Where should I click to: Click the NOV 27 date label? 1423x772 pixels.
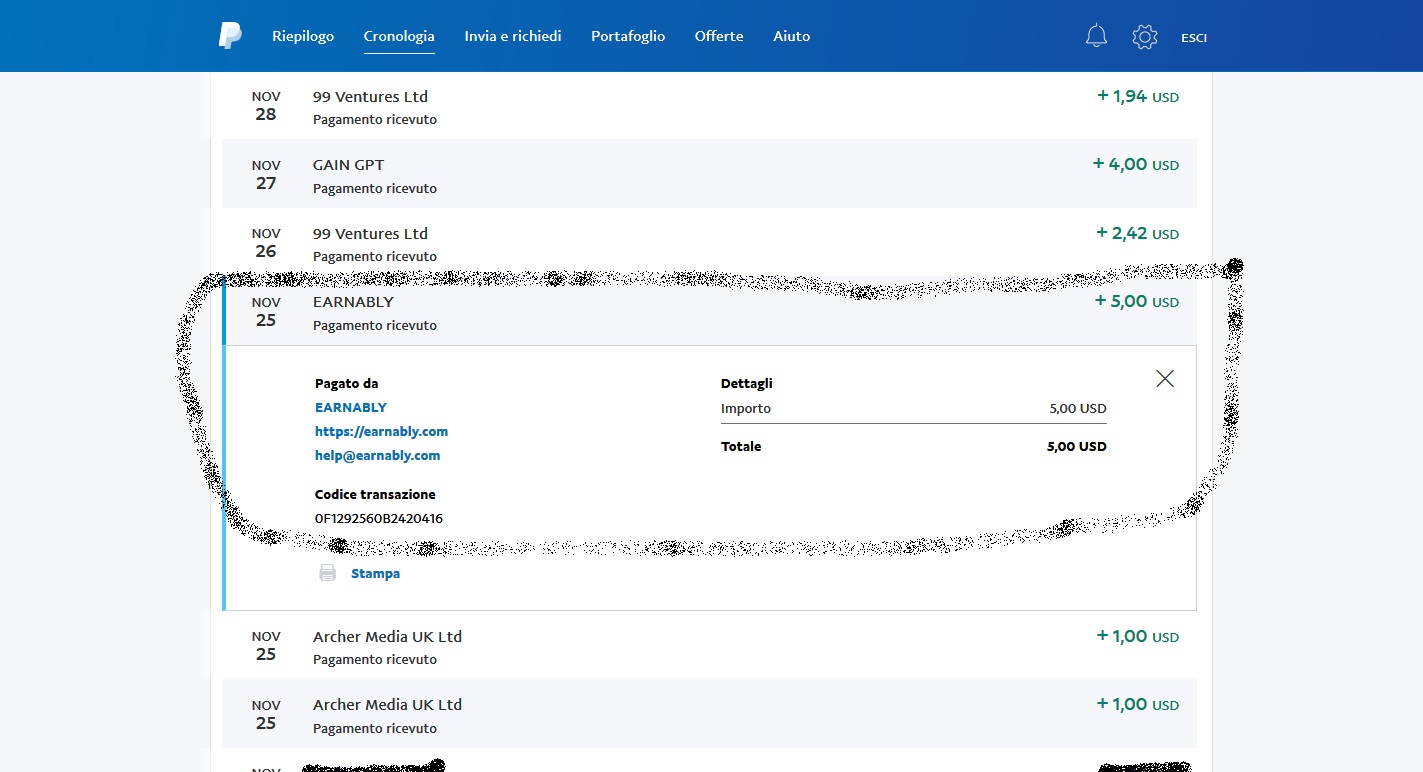266,174
